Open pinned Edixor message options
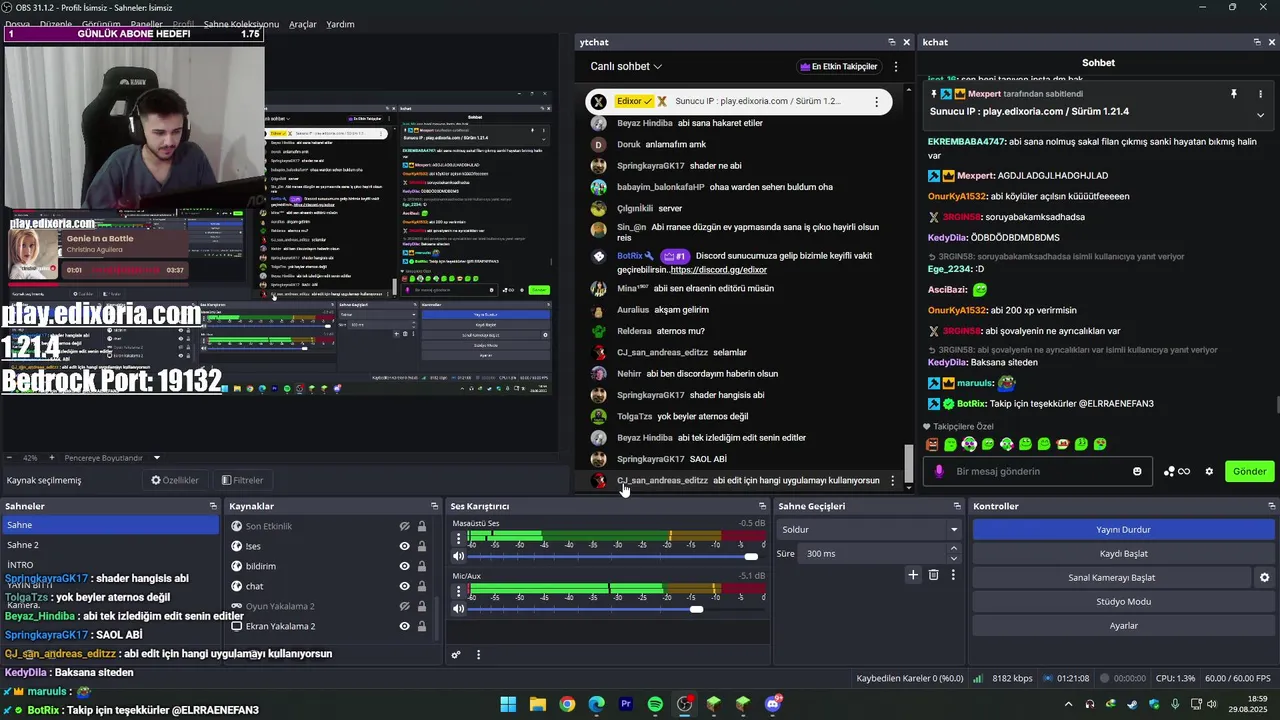 tap(877, 101)
